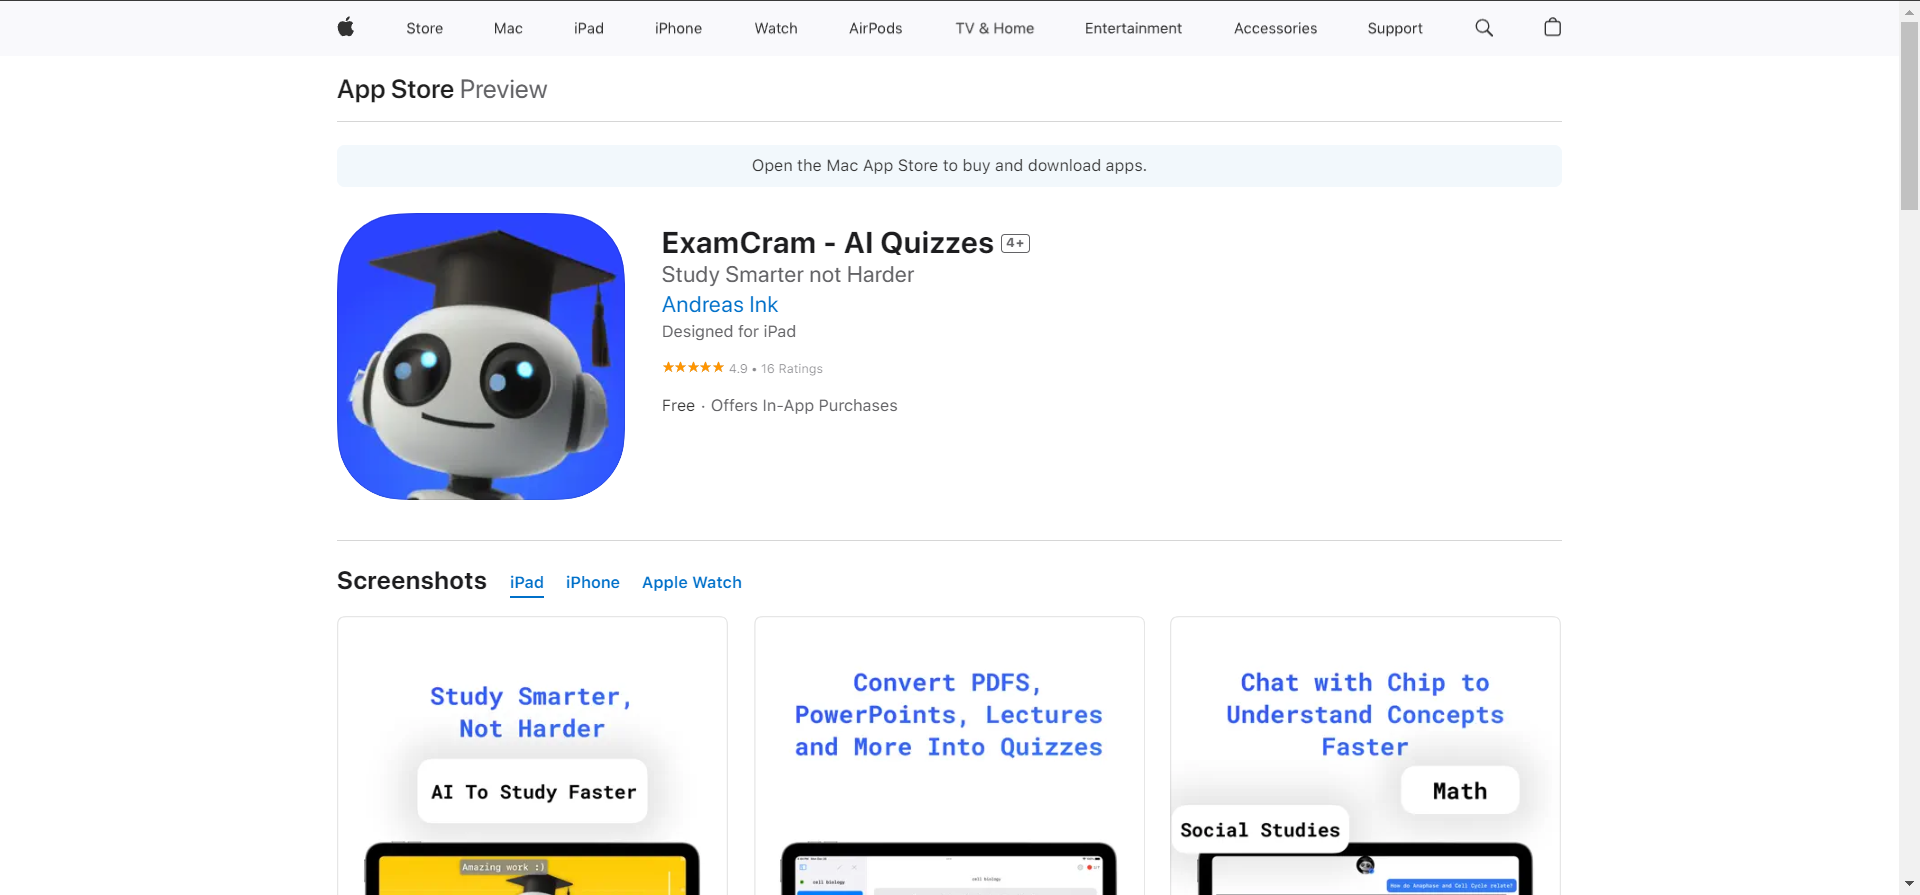Open the Accessories menu
Viewport: 1920px width, 895px height.
click(1275, 28)
